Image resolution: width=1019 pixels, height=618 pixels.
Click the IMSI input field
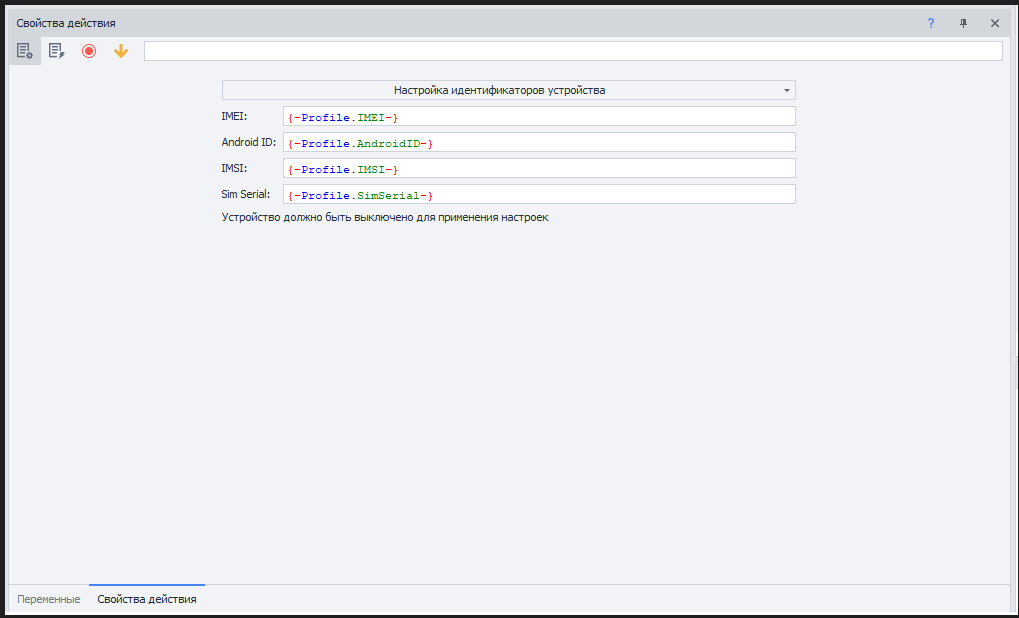(539, 168)
